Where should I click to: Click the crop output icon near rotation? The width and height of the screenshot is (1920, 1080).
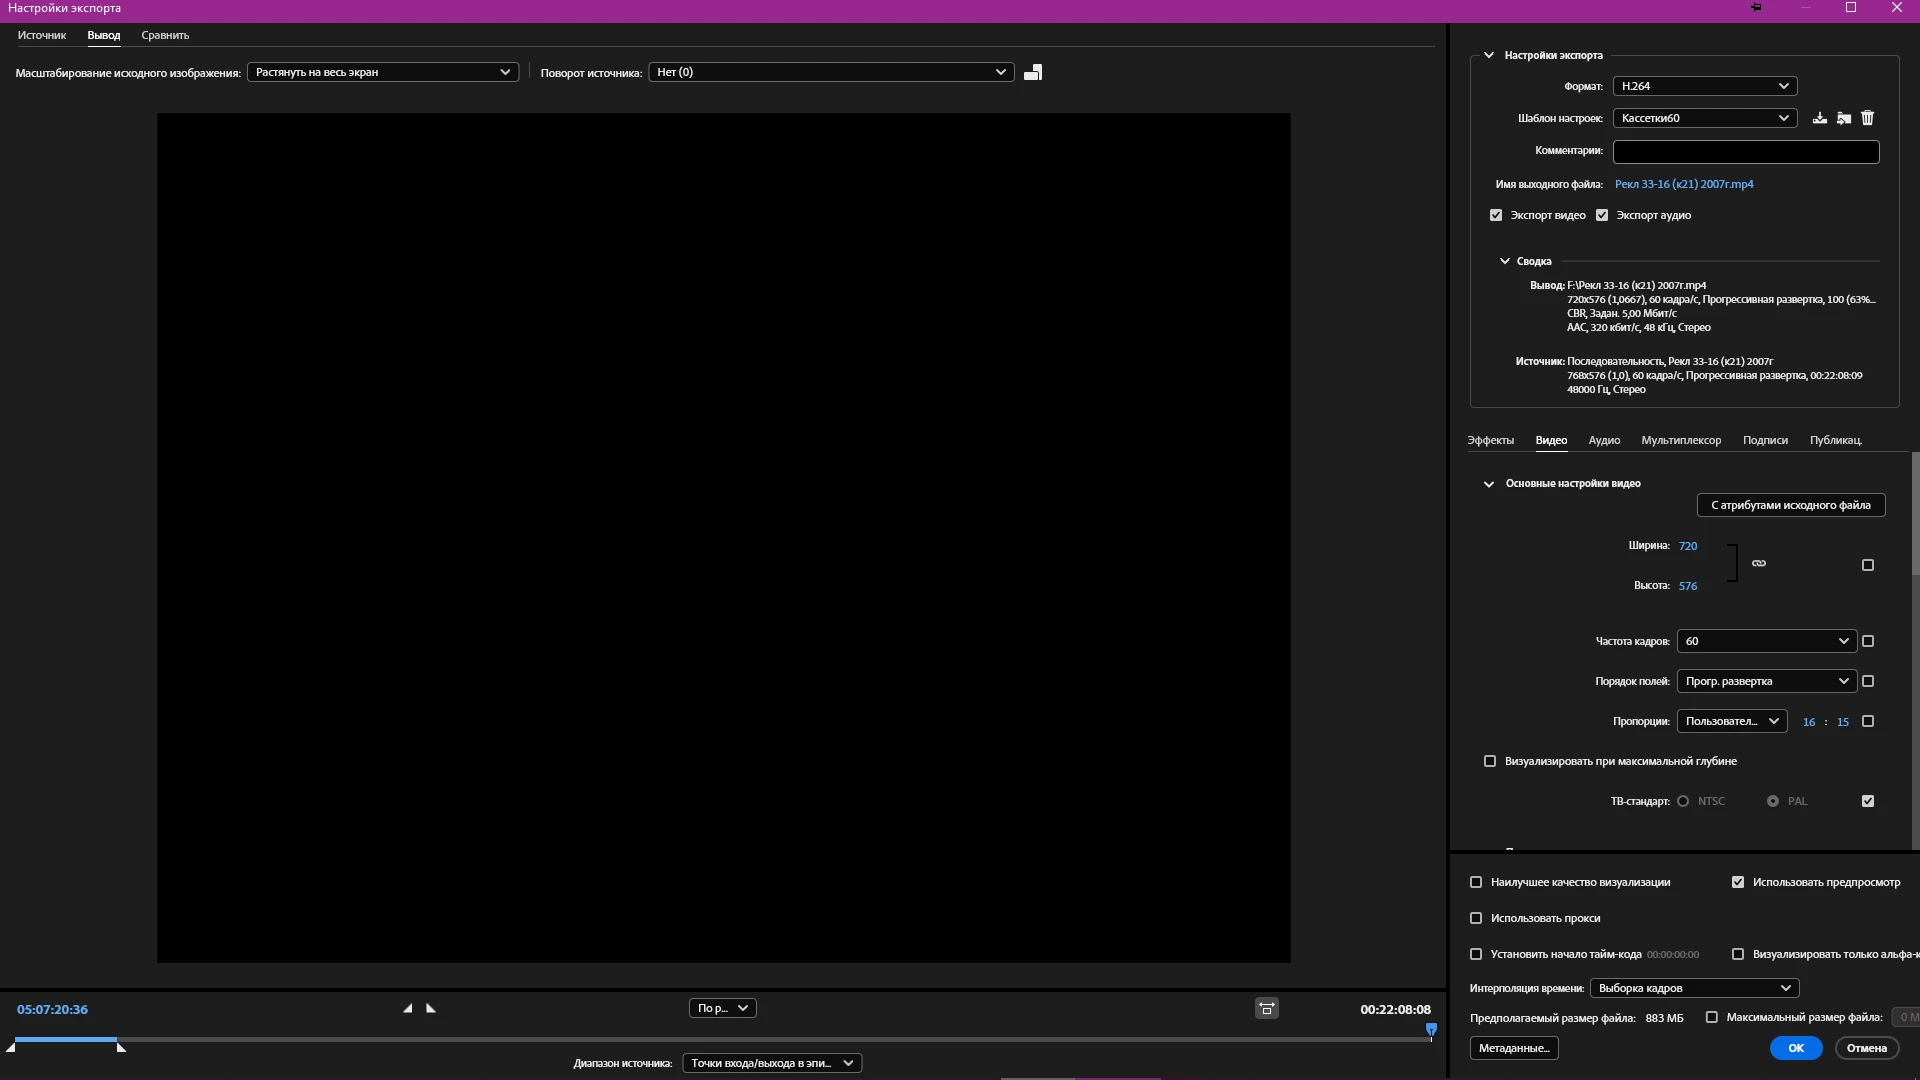[x=1033, y=72]
